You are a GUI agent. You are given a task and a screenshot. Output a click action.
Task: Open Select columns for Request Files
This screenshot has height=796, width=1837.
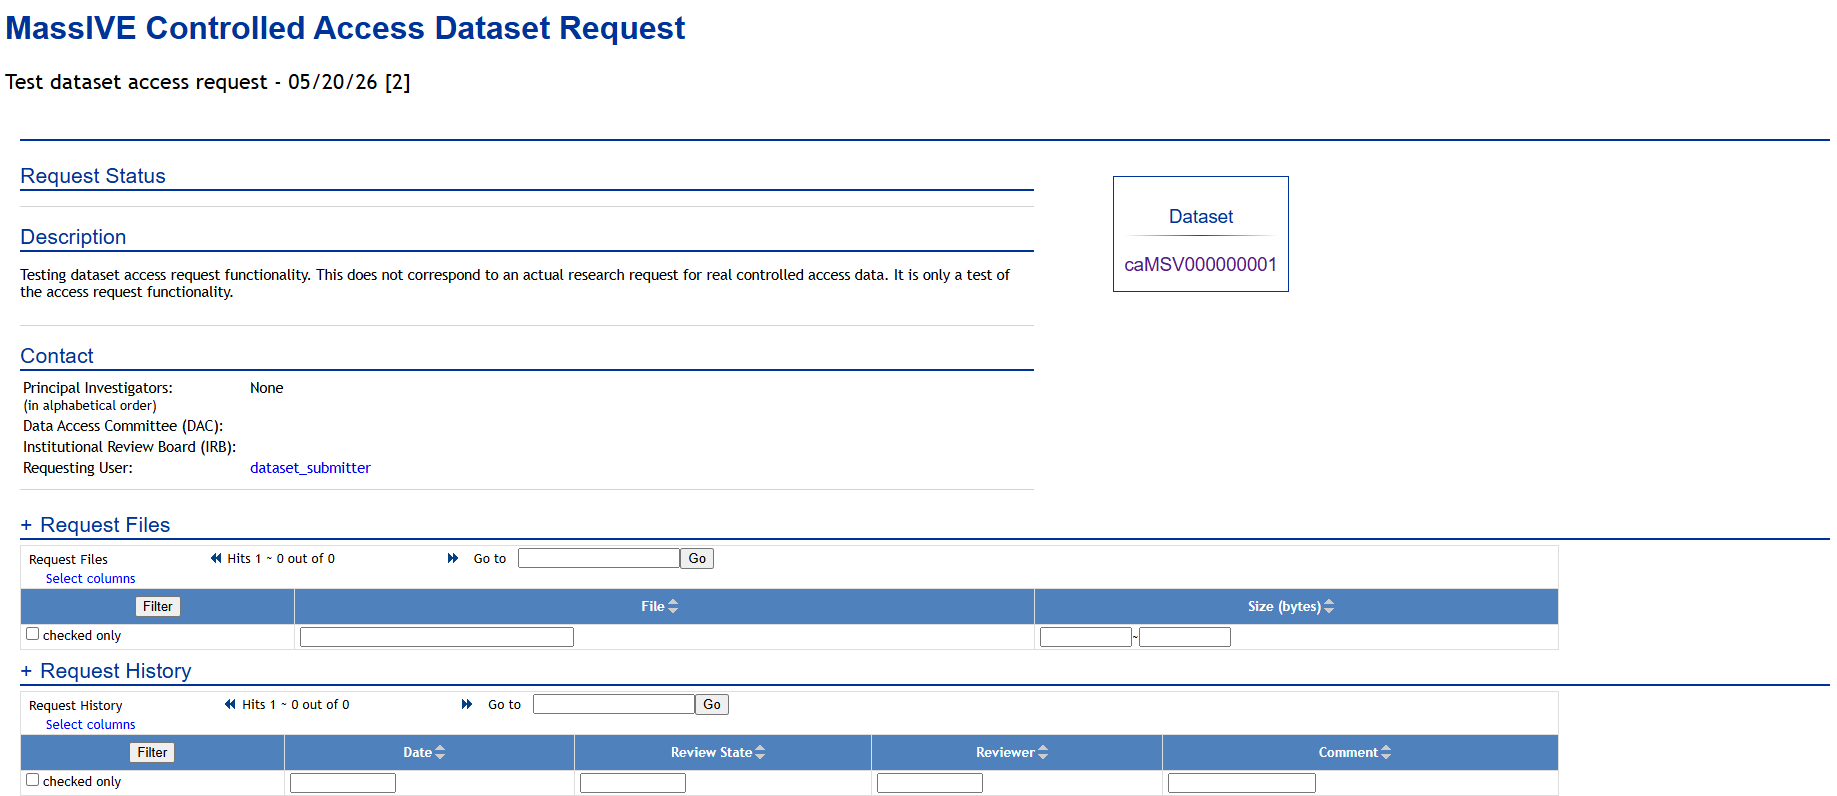click(x=90, y=578)
